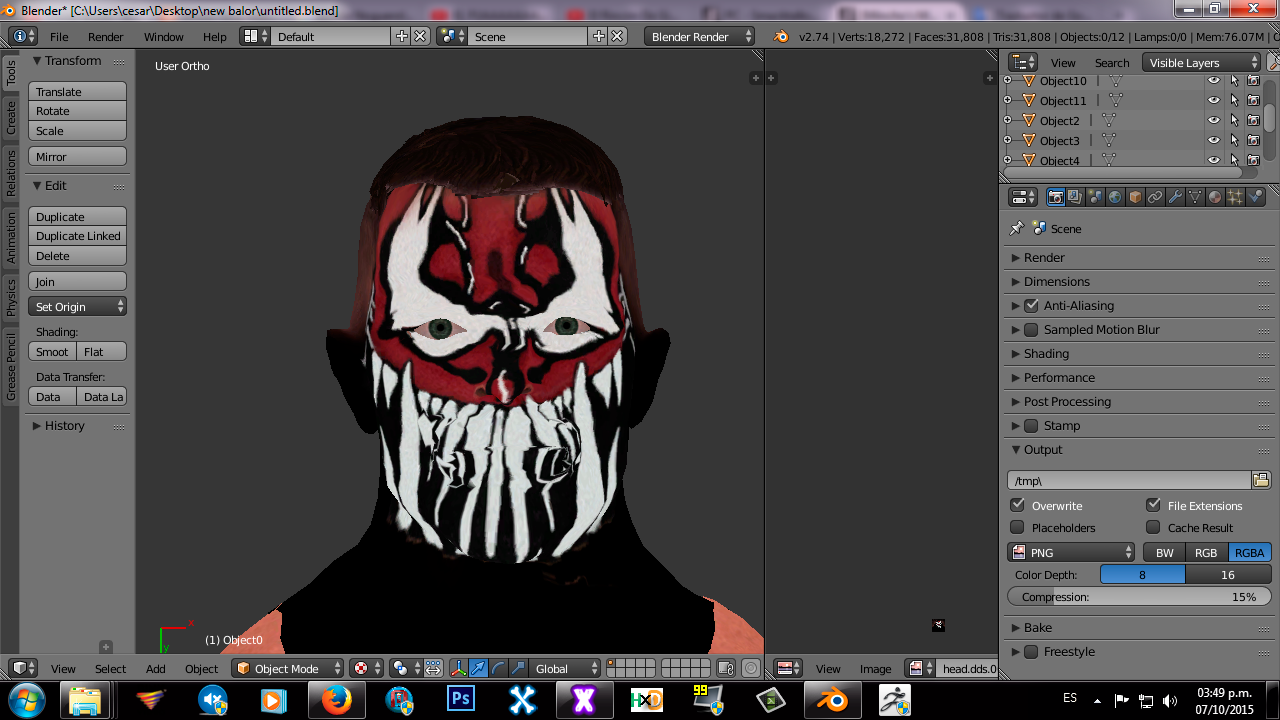Enable the Stamp checkbox

[1031, 426]
